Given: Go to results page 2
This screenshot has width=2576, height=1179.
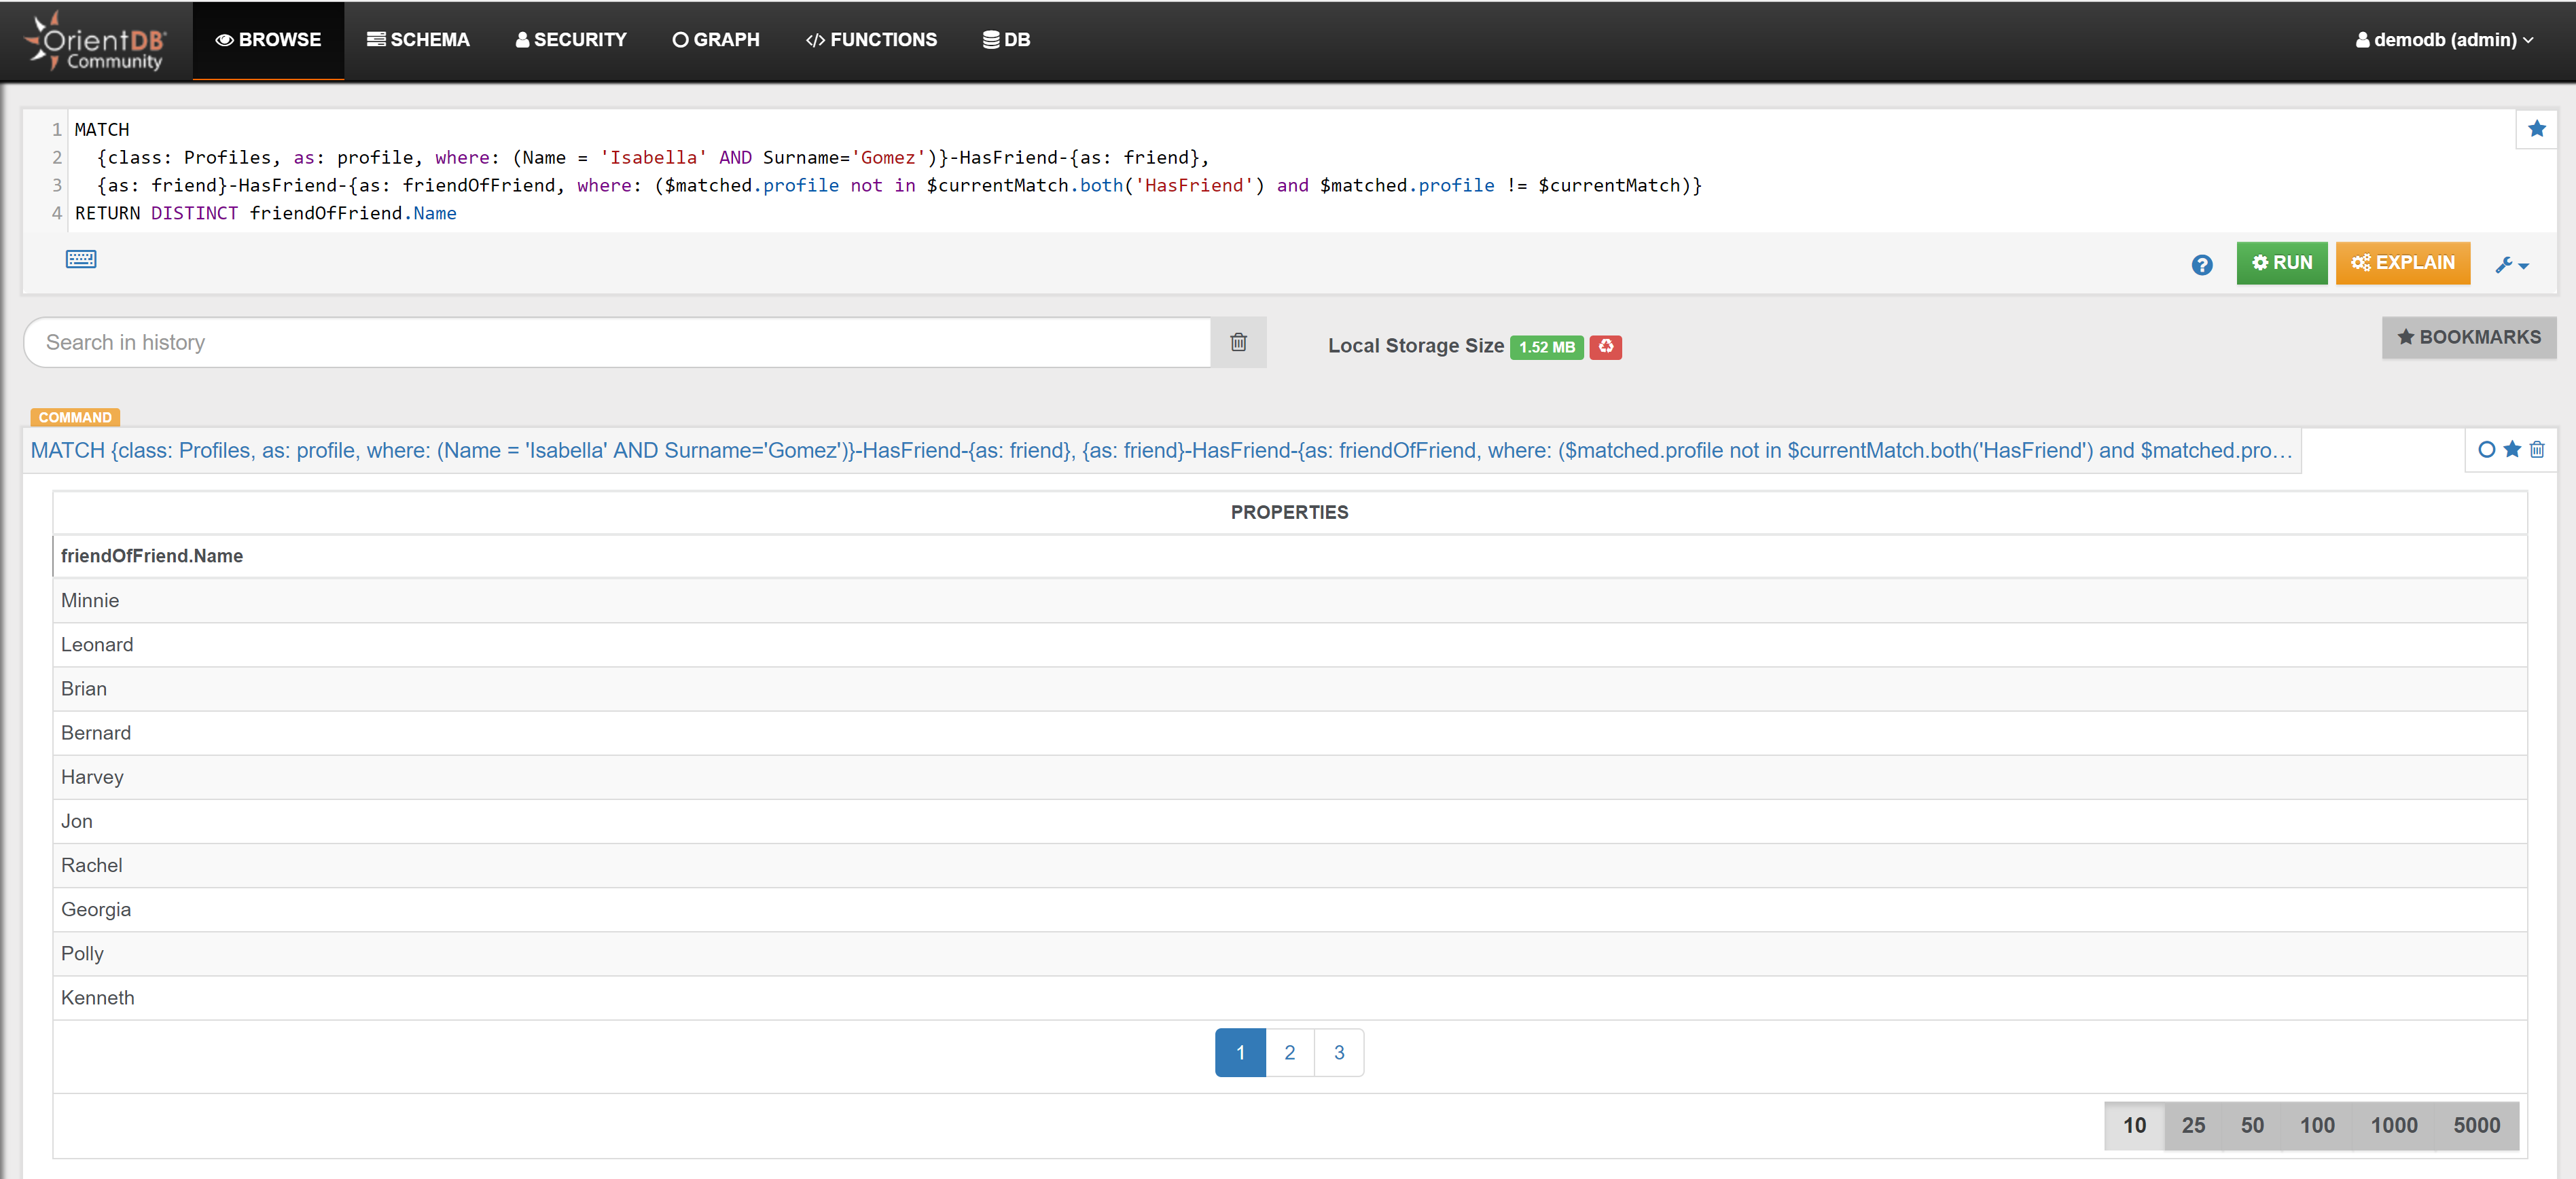Looking at the screenshot, I should click(1289, 1052).
